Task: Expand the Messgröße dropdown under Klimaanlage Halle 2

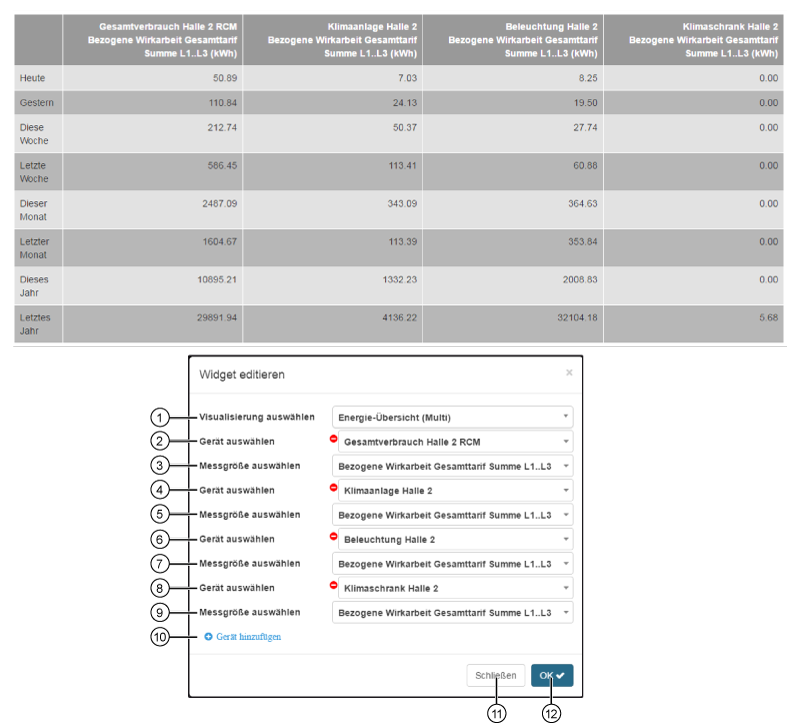Action: tap(455, 514)
